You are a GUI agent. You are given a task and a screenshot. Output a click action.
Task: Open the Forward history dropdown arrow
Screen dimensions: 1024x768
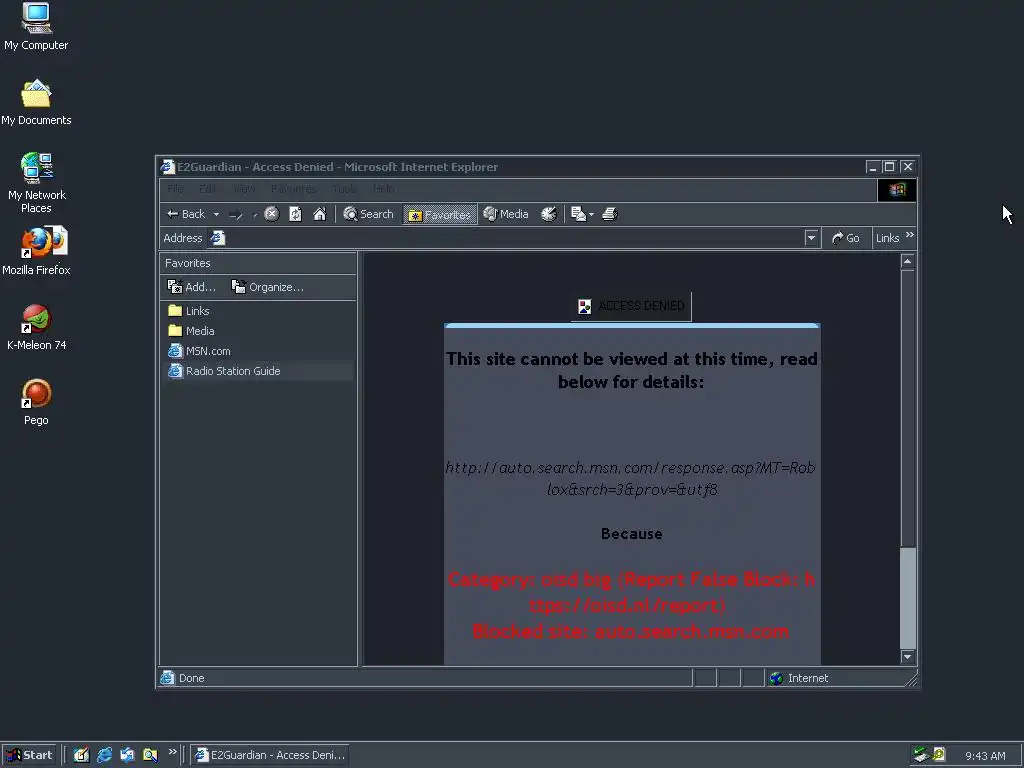(254, 214)
